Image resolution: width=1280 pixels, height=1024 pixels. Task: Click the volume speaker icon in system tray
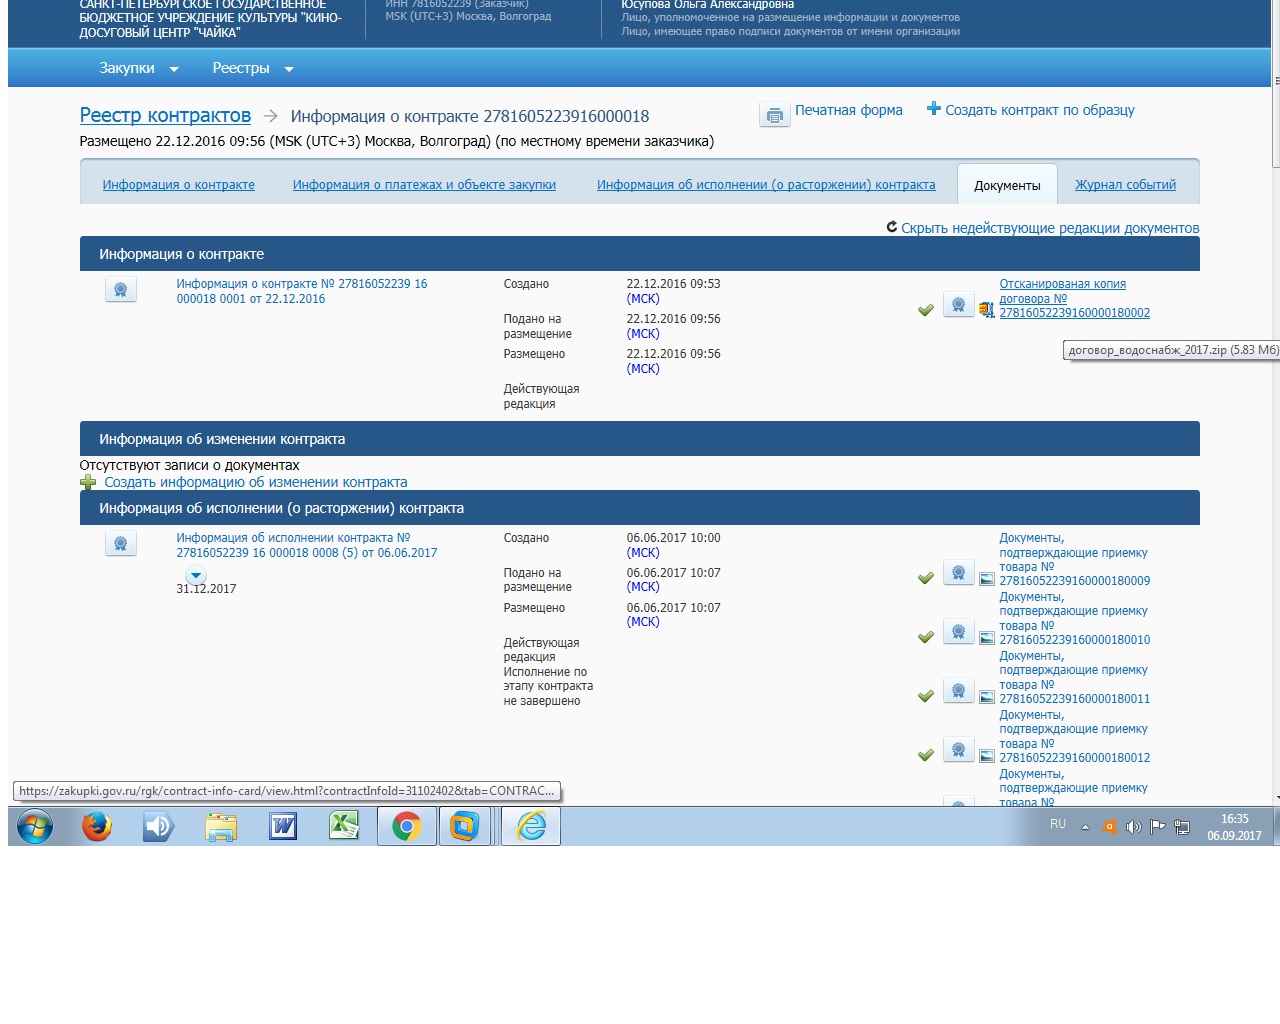pos(1133,827)
